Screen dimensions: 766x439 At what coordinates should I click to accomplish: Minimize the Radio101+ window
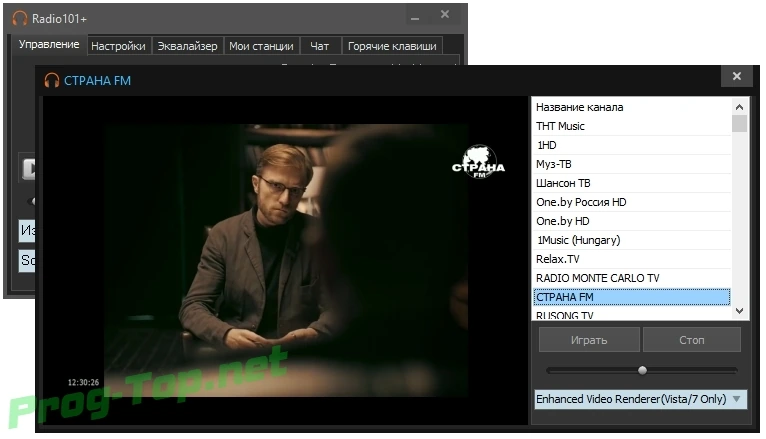coord(415,18)
